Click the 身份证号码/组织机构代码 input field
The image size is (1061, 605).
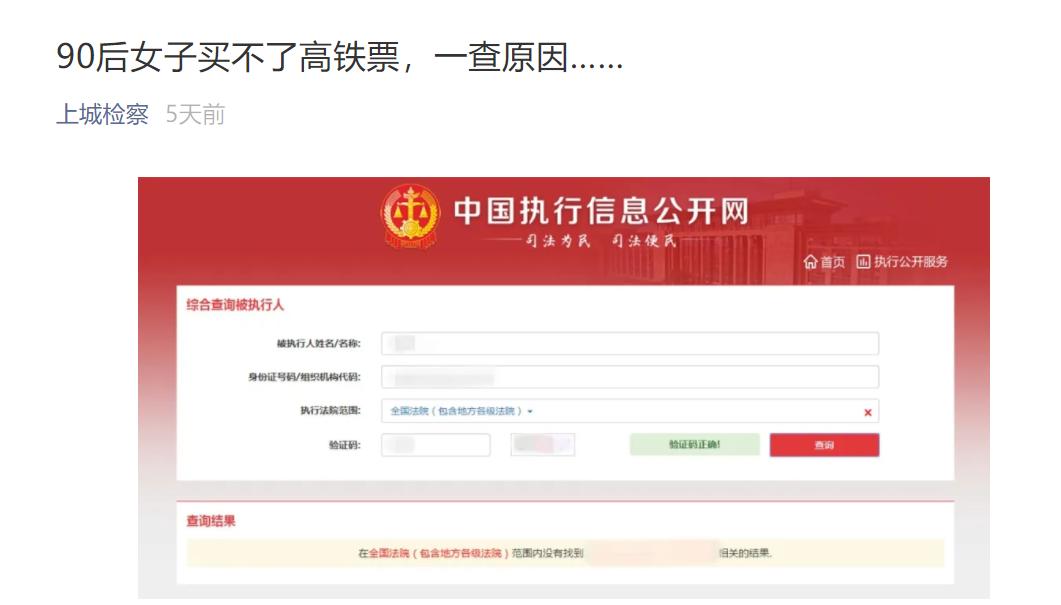(630, 377)
